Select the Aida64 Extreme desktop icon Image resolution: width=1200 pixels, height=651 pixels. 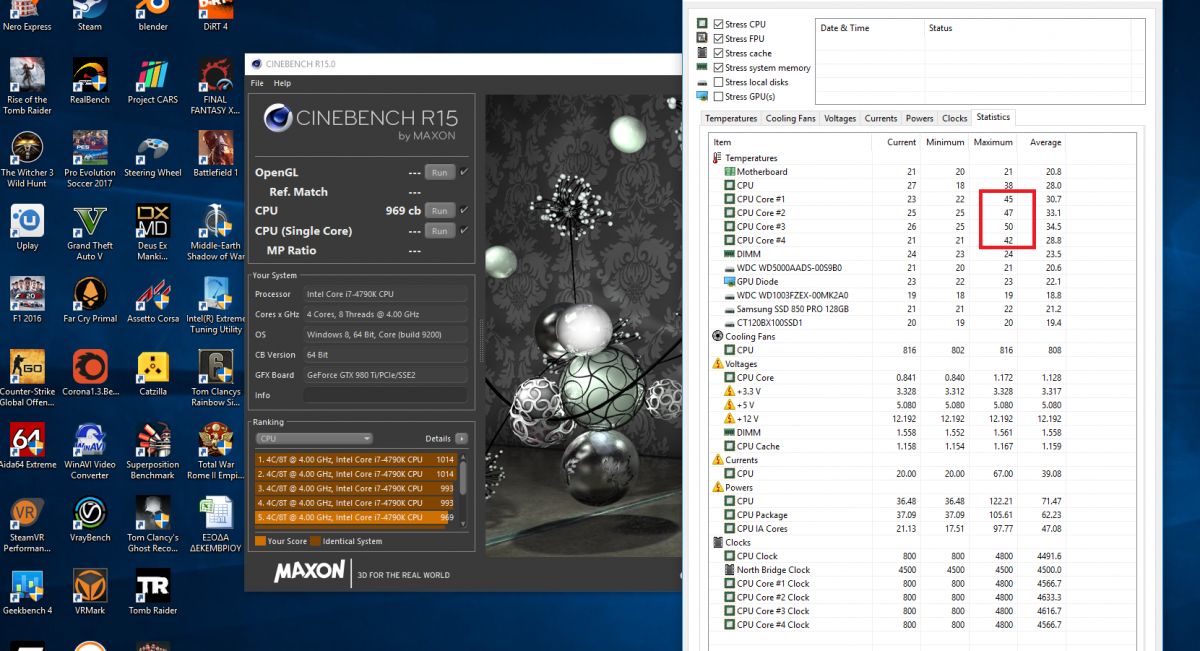coord(27,446)
